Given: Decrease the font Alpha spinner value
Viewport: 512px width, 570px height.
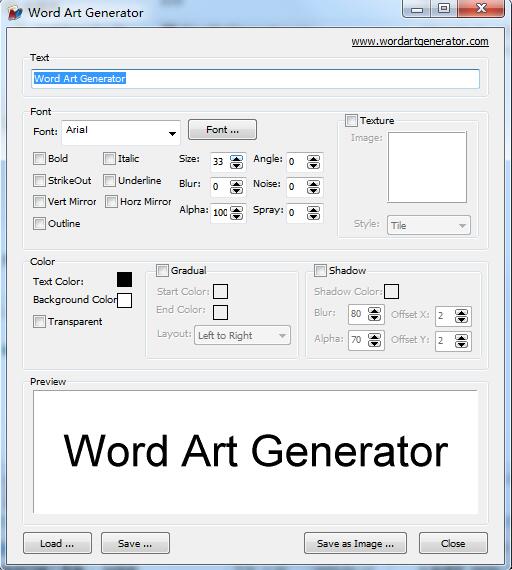Looking at the screenshot, I should [x=236, y=216].
